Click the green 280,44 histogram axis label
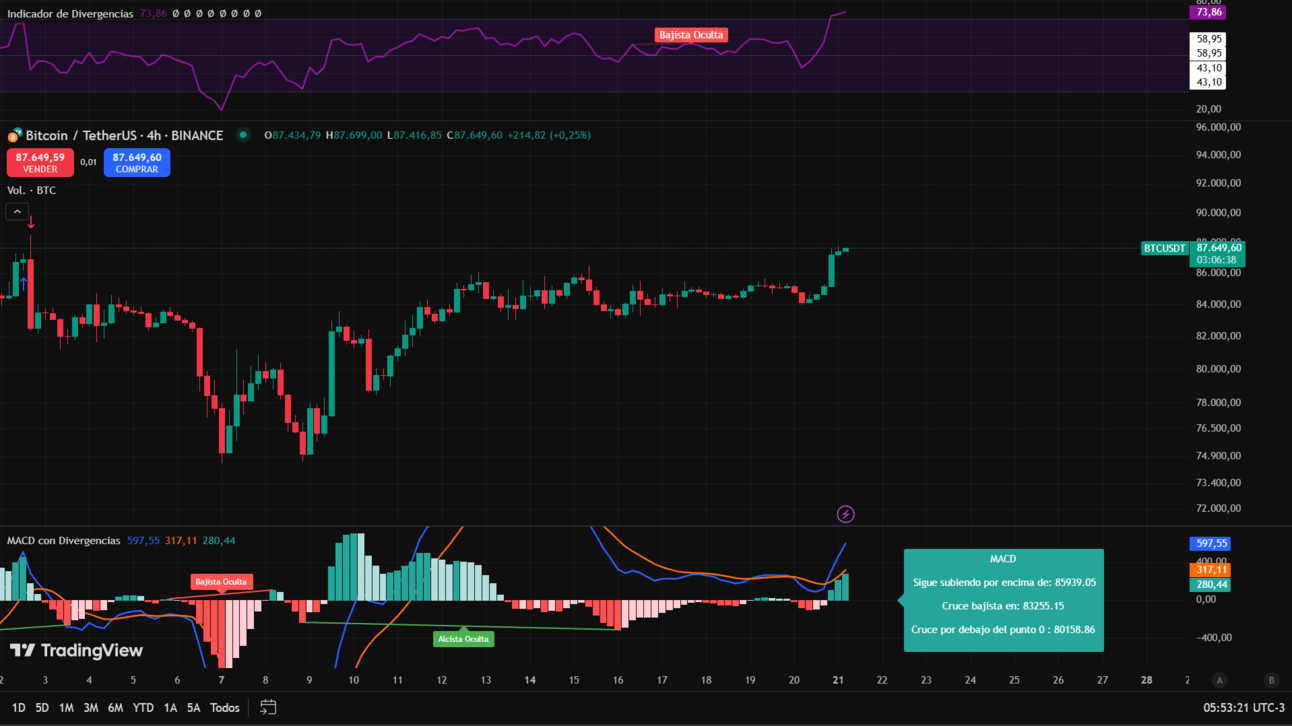Viewport: 1292px width, 726px height. click(x=1210, y=585)
